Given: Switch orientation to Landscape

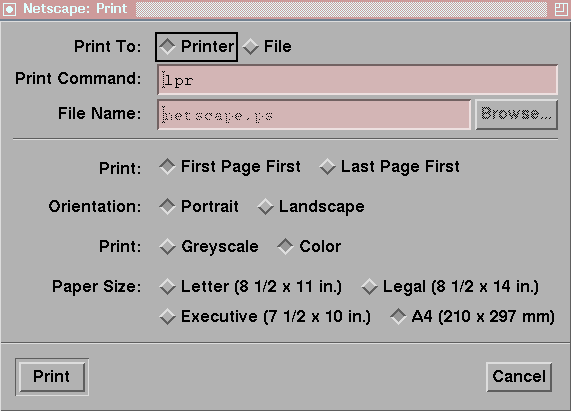Looking at the screenshot, I should 311,206.
